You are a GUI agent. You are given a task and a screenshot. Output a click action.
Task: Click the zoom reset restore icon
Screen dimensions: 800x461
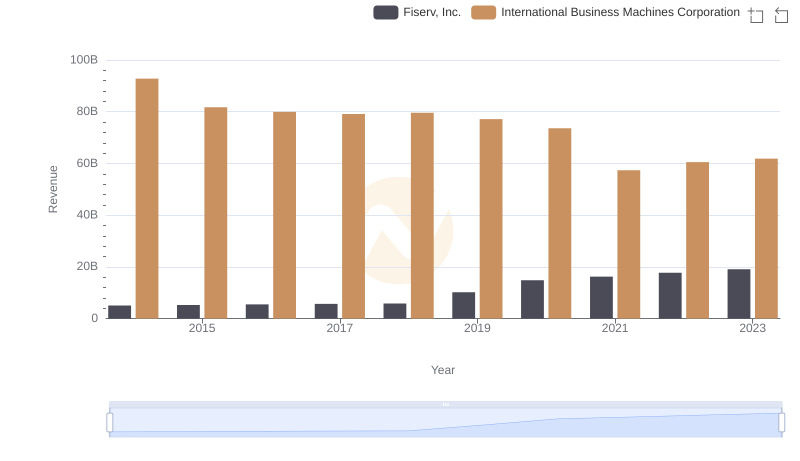coord(781,15)
